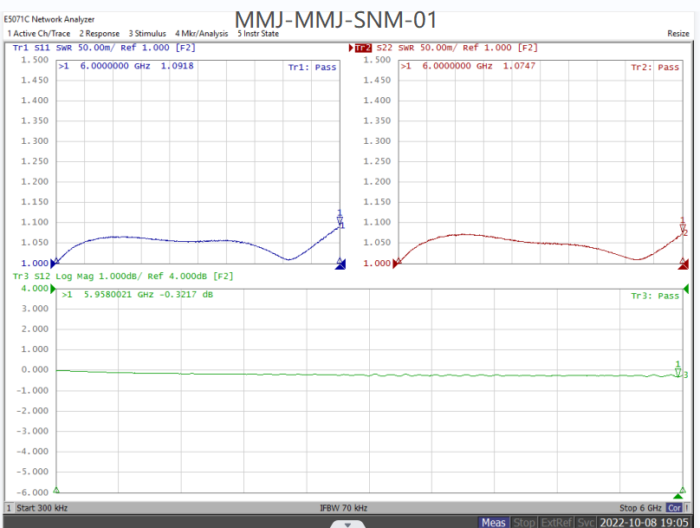Click the blue reference line marker at 1.000 on Tr1
Viewport: 700px width, 528px height.
click(53, 263)
